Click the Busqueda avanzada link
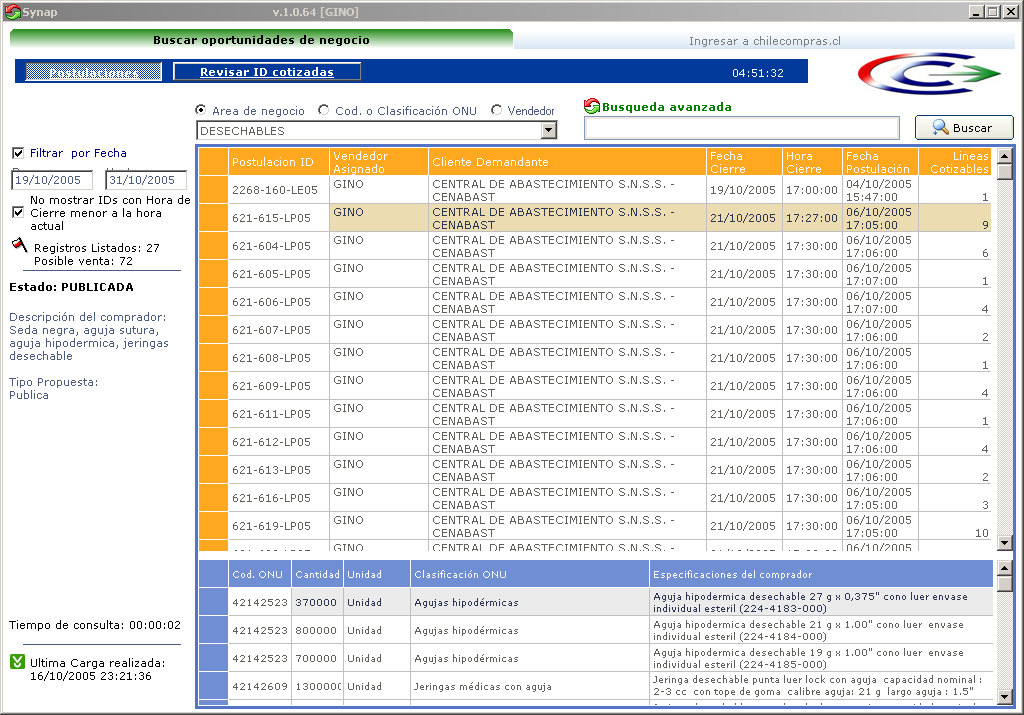The height and width of the screenshot is (715, 1024). [x=666, y=106]
